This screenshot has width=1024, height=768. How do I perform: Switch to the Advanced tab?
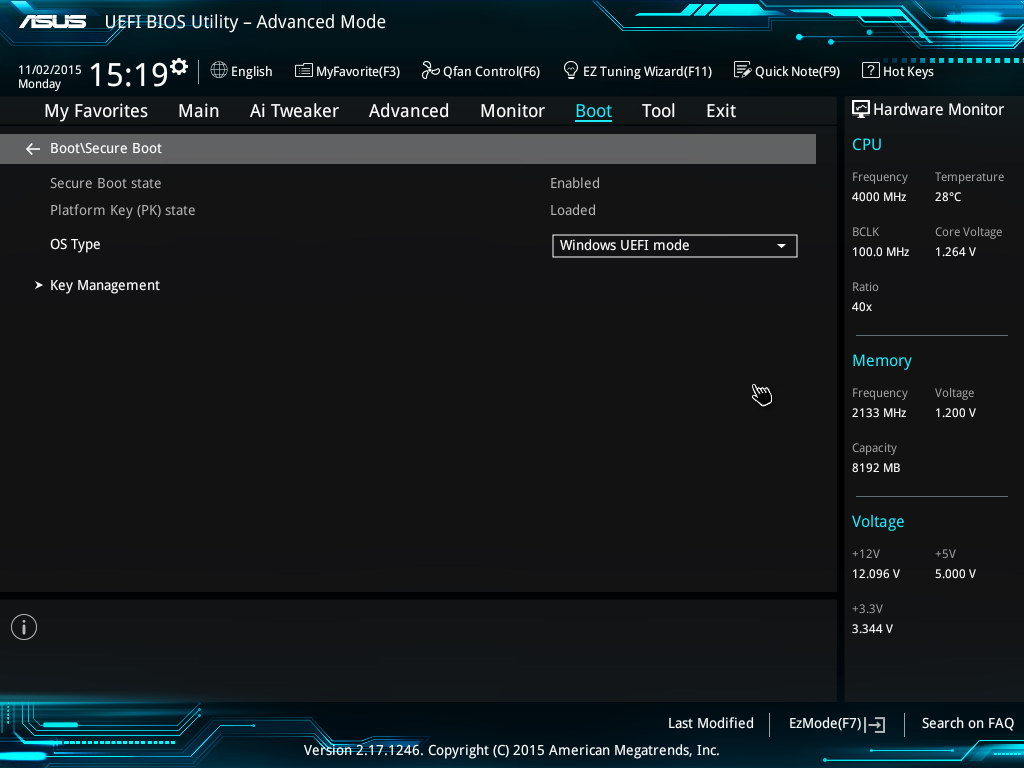[408, 111]
